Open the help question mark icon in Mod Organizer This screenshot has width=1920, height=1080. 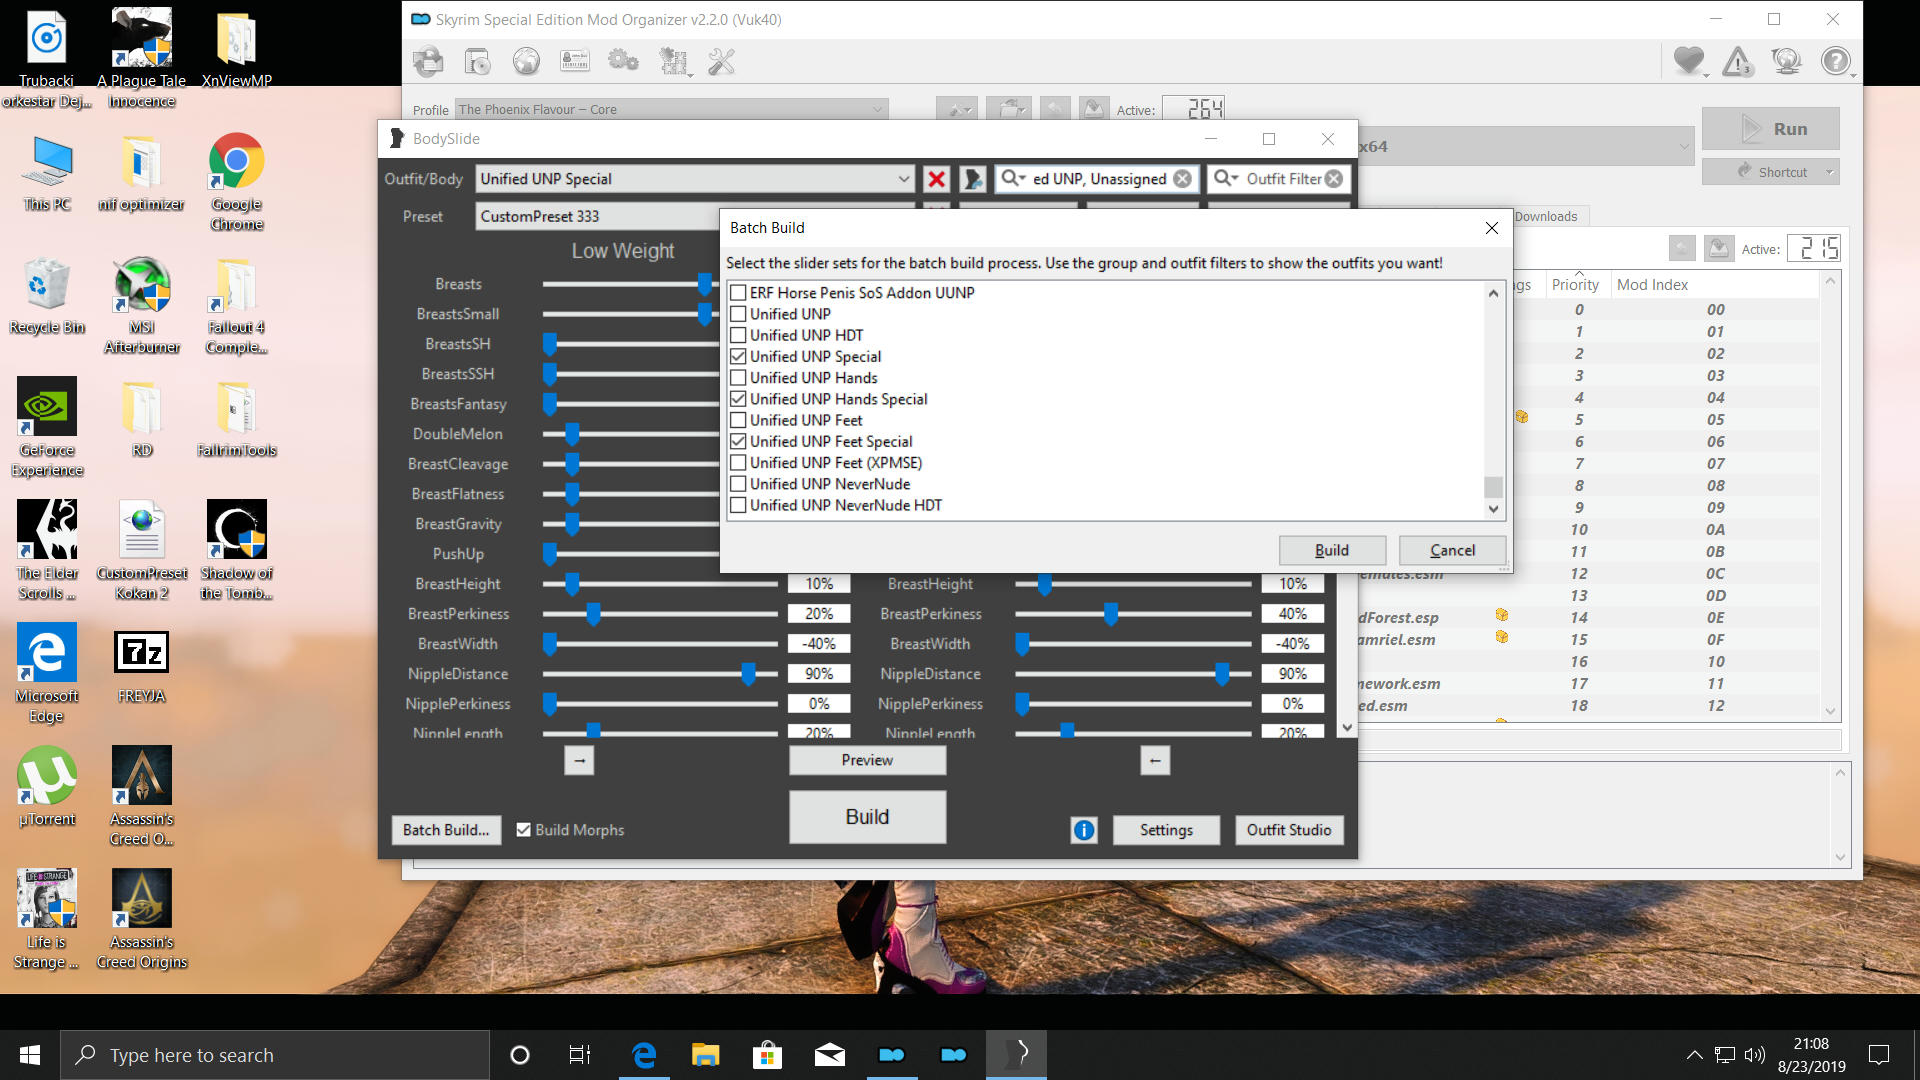1836,62
